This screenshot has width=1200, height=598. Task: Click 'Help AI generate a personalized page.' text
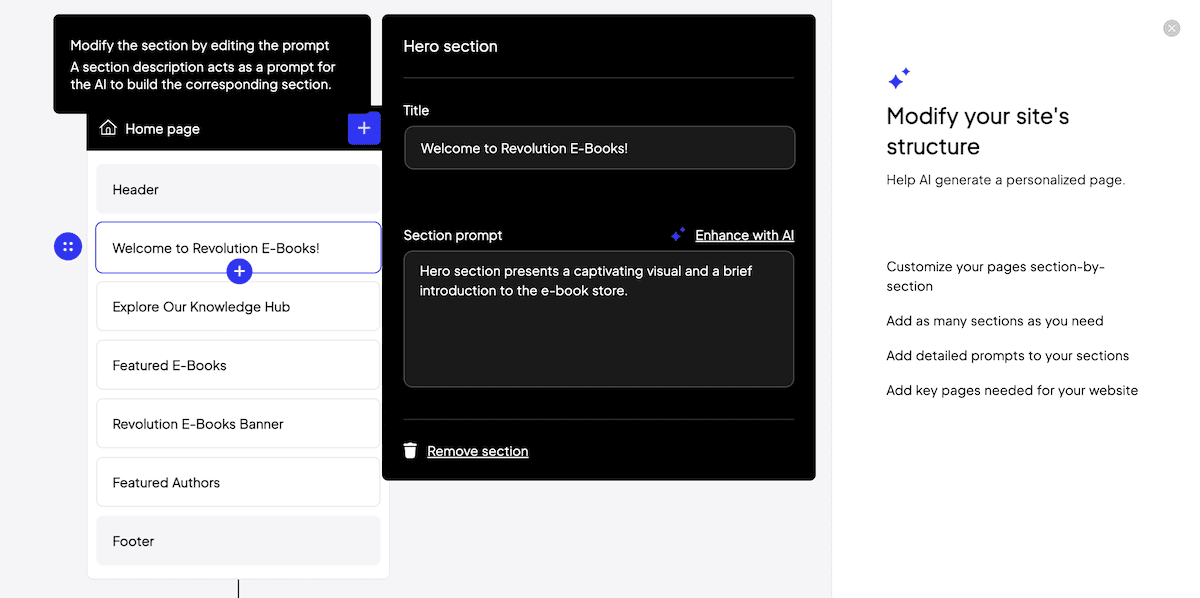pyautogui.click(x=1006, y=180)
